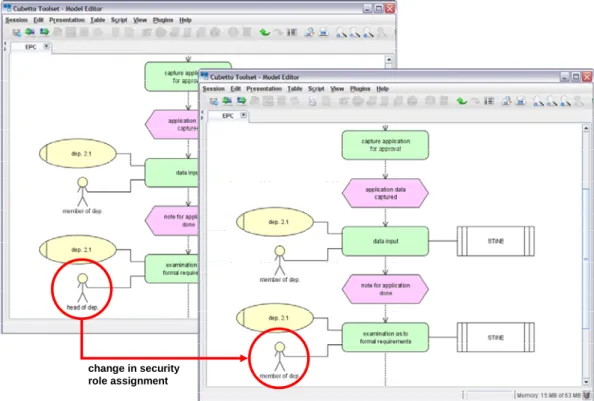This screenshot has width=594, height=401.
Task: Click the printer icon in front window toolbar
Action: click(521, 101)
